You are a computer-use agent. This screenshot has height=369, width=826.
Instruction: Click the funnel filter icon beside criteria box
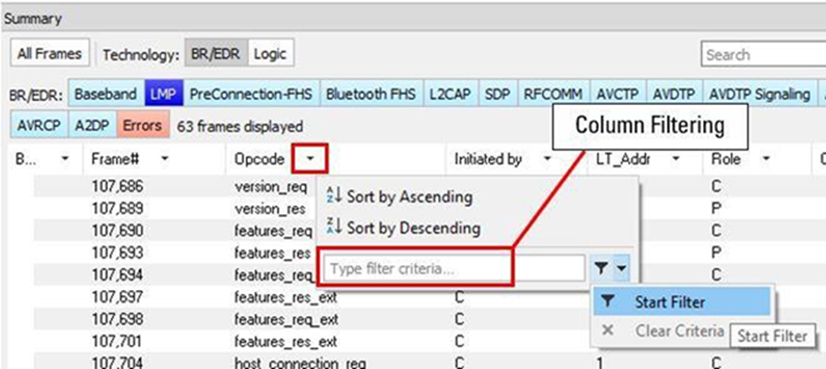[602, 268]
